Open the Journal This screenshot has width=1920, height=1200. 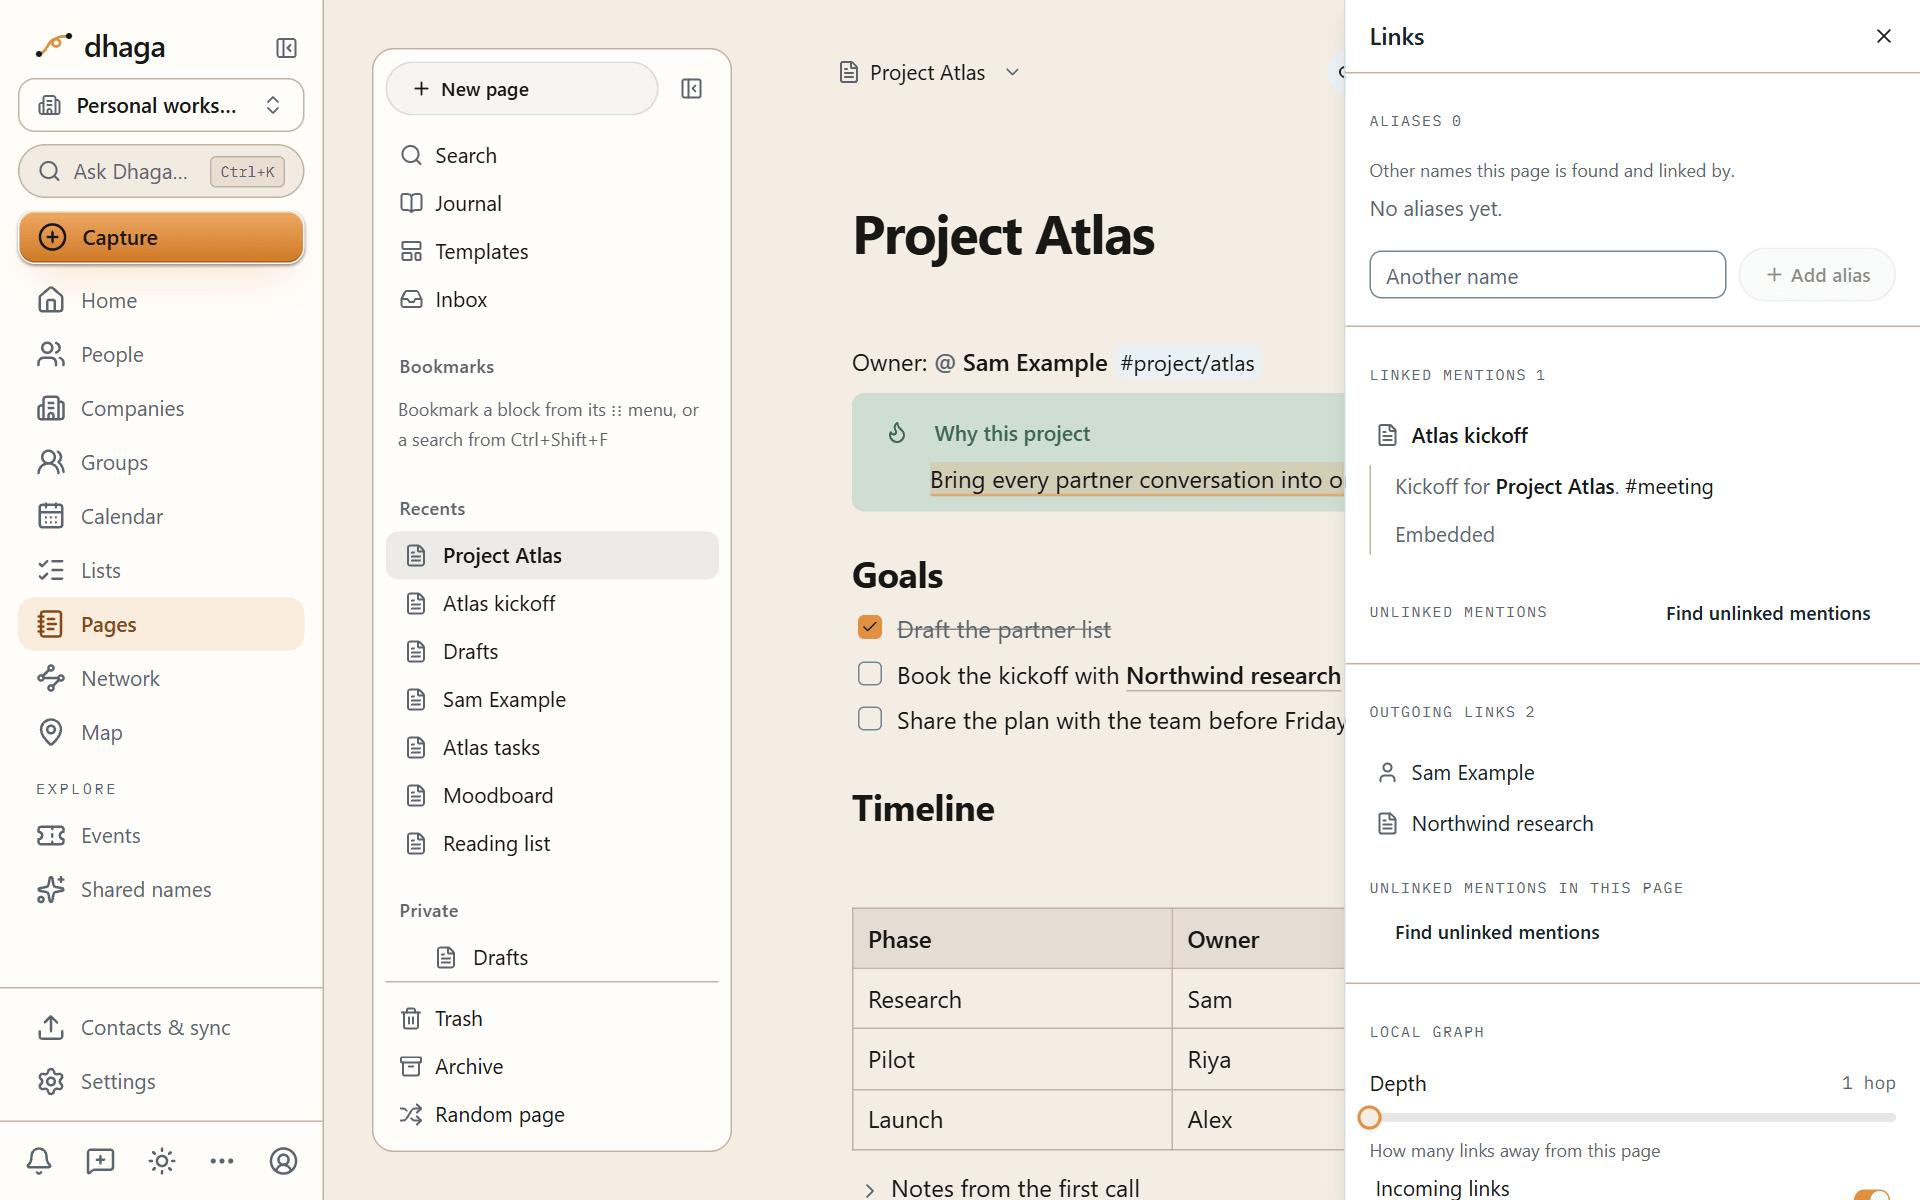pyautogui.click(x=552, y=203)
